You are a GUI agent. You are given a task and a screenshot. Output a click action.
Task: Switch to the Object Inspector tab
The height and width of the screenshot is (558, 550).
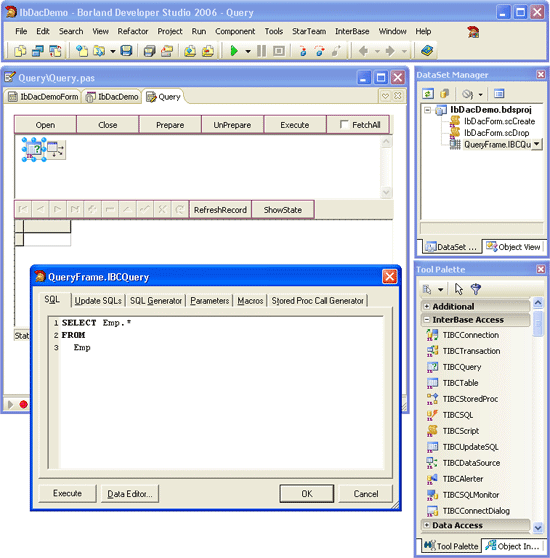click(513, 546)
